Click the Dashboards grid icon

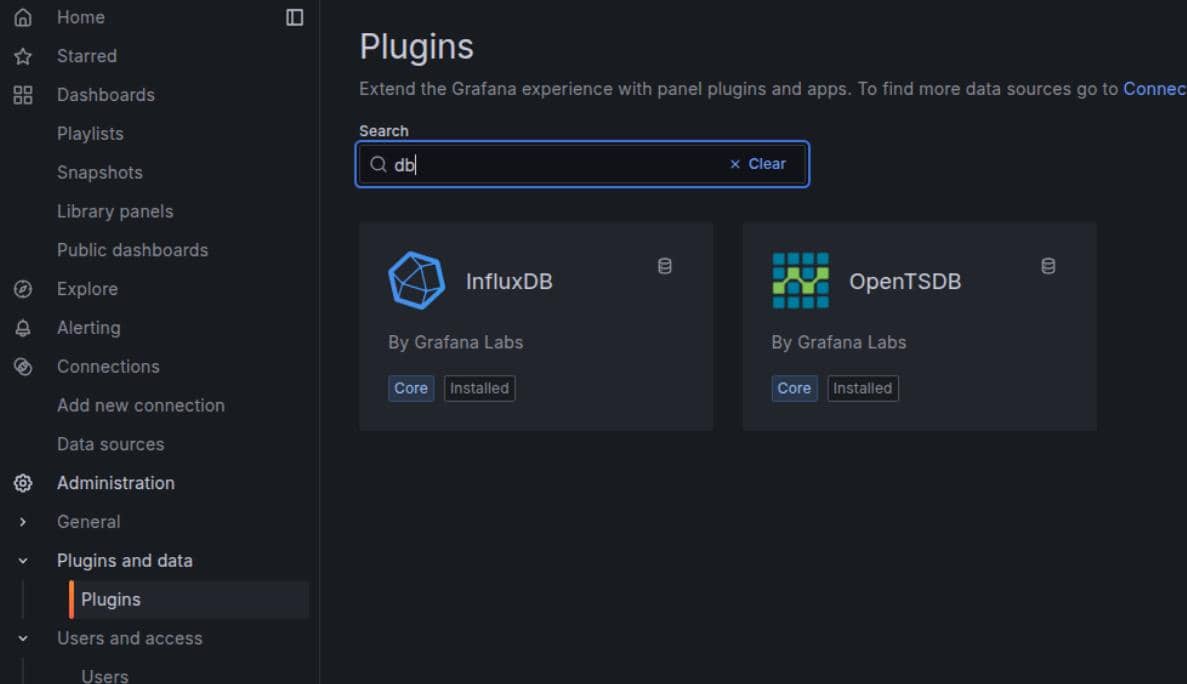(x=23, y=95)
